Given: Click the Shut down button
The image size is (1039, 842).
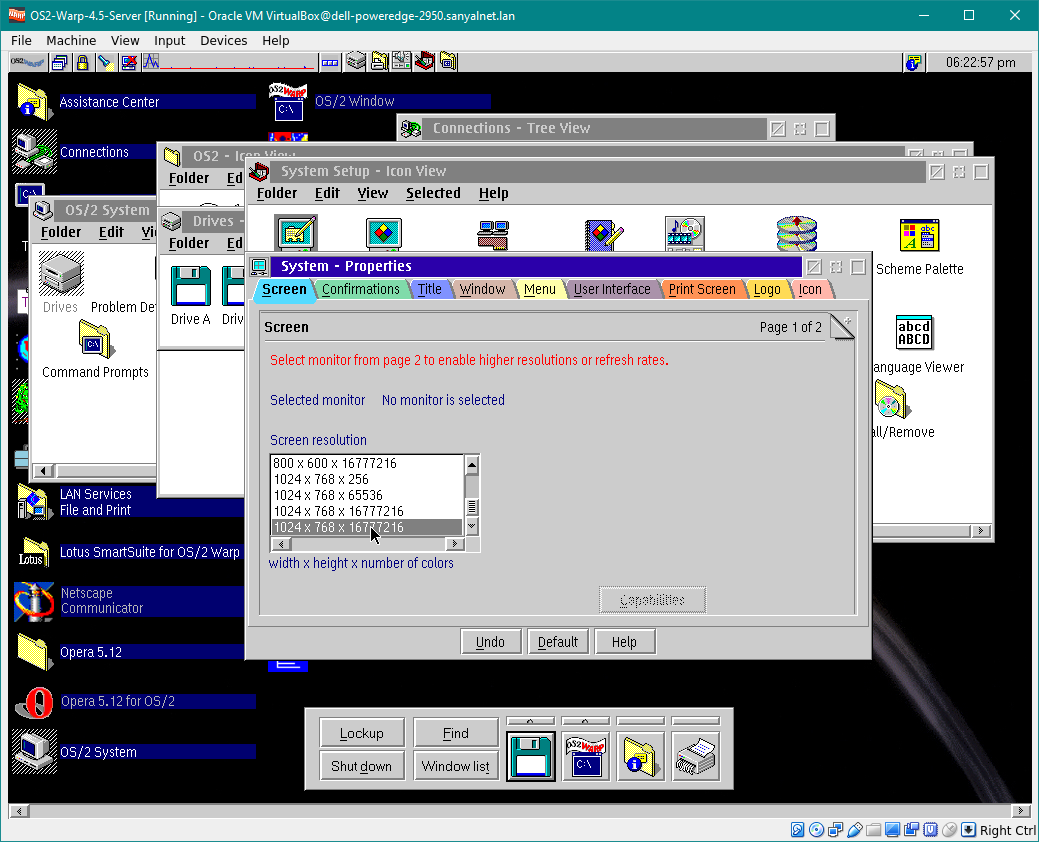Looking at the screenshot, I should point(362,766).
